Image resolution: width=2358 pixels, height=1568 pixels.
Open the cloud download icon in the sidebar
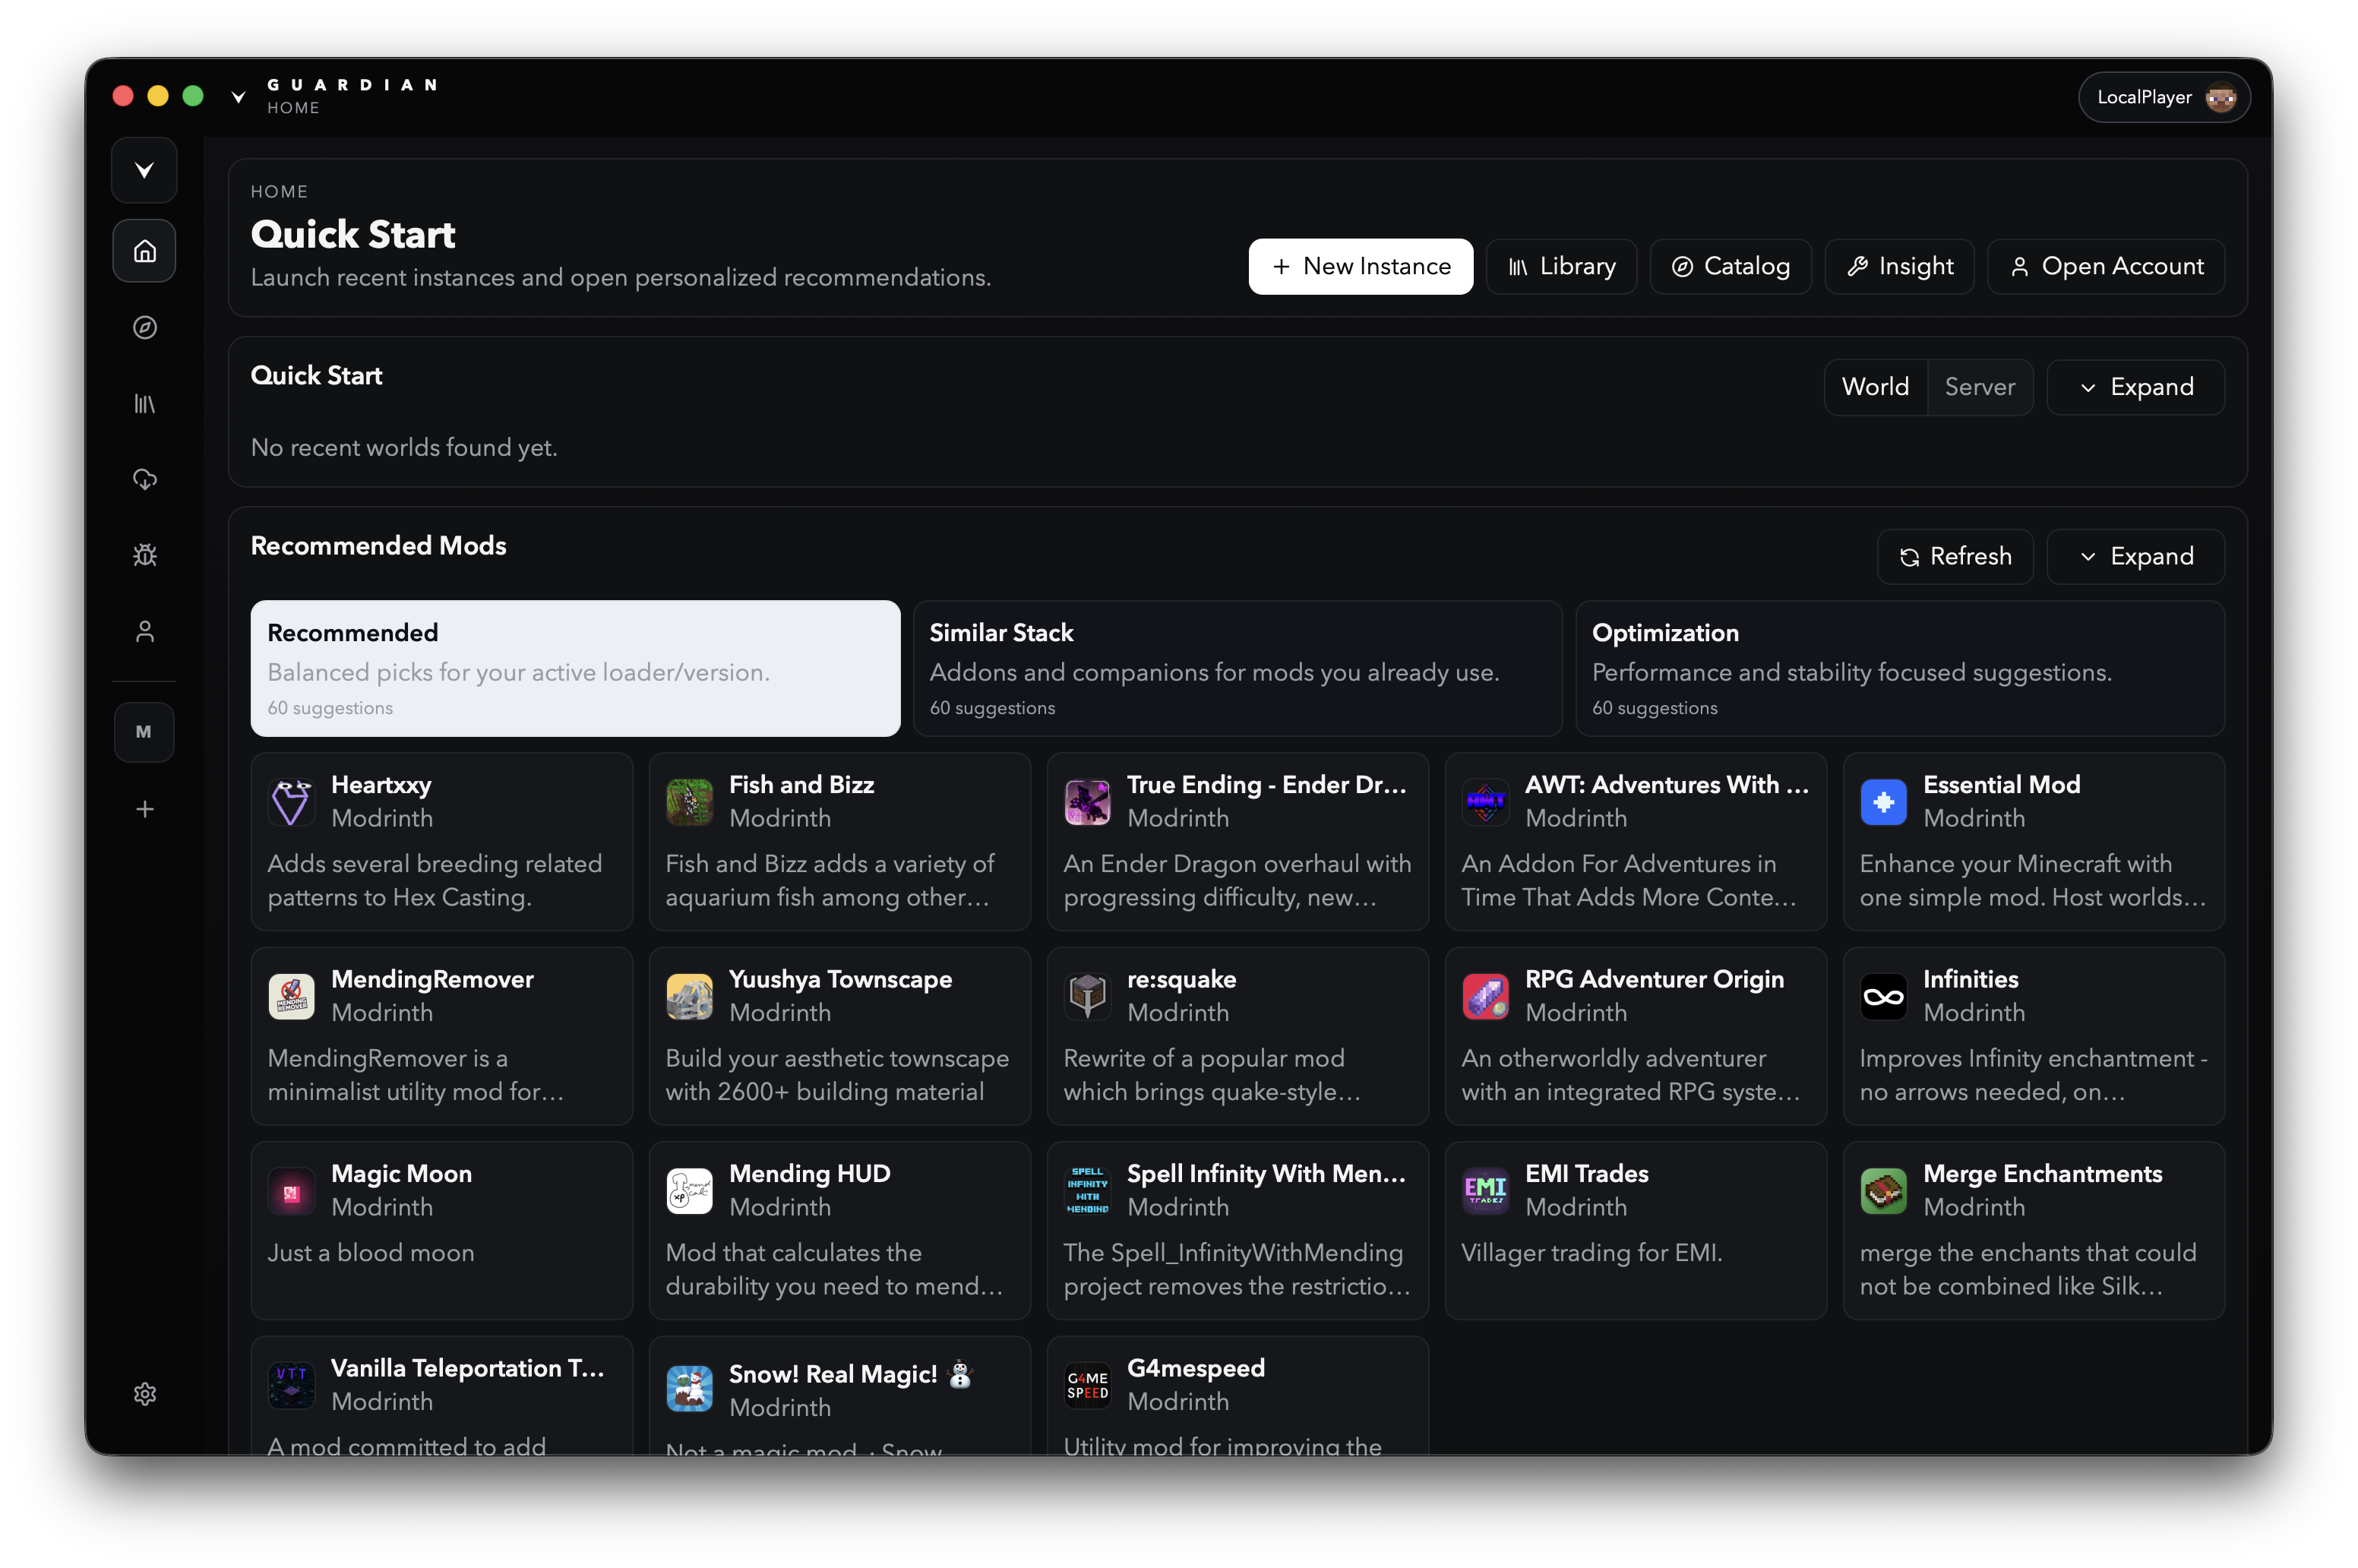pyautogui.click(x=145, y=480)
